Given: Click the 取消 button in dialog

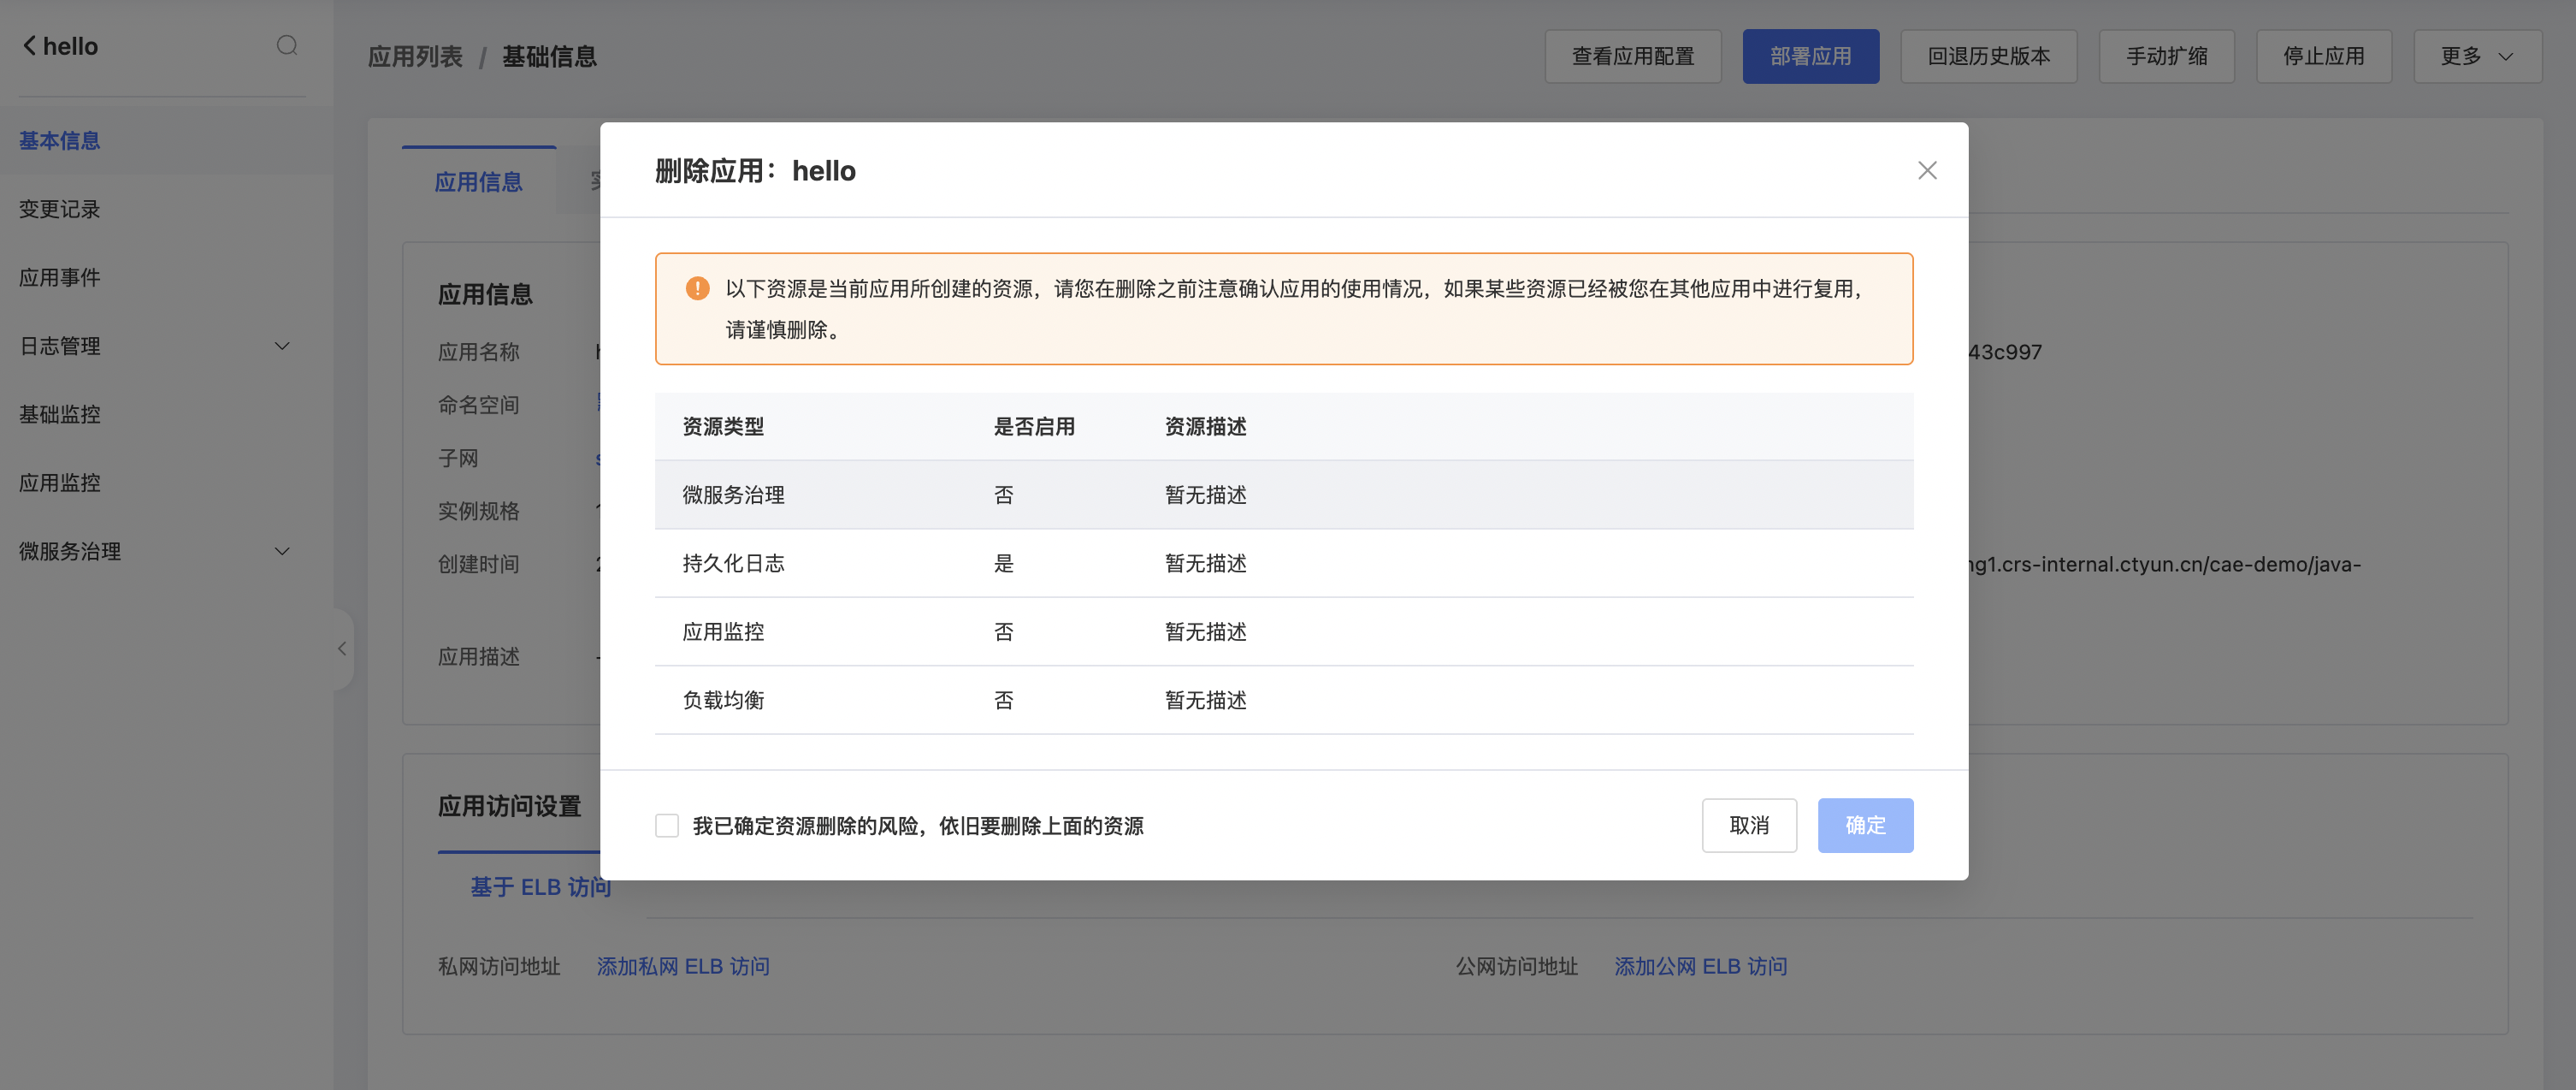Looking at the screenshot, I should (x=1748, y=826).
